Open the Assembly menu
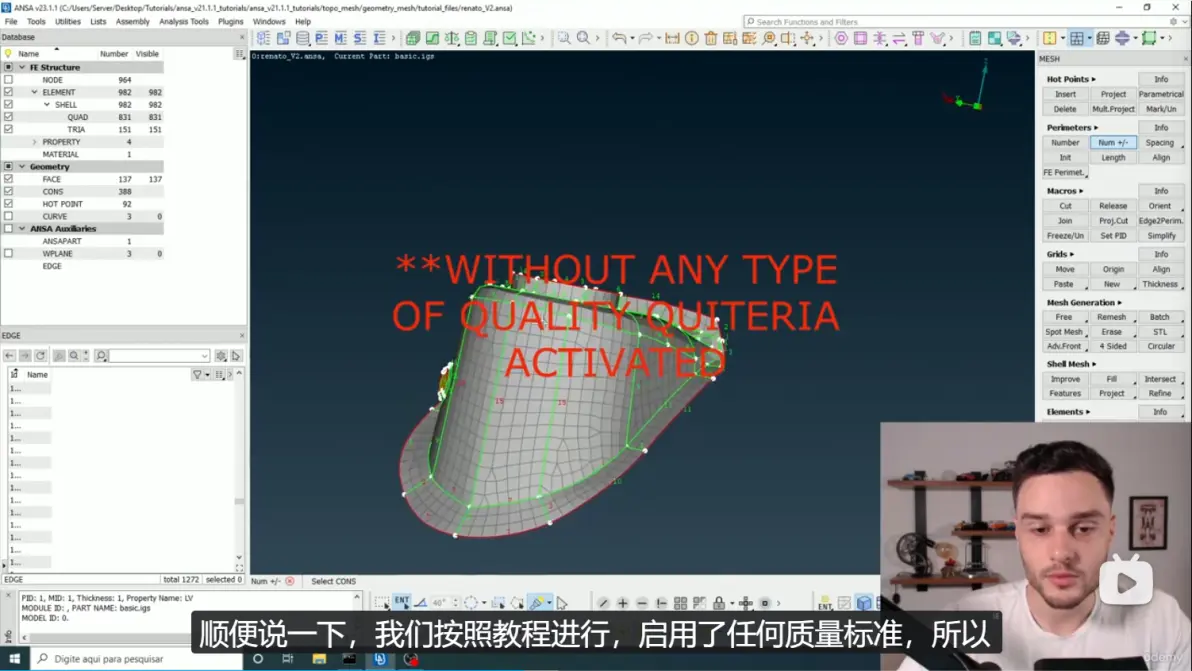 (132, 22)
